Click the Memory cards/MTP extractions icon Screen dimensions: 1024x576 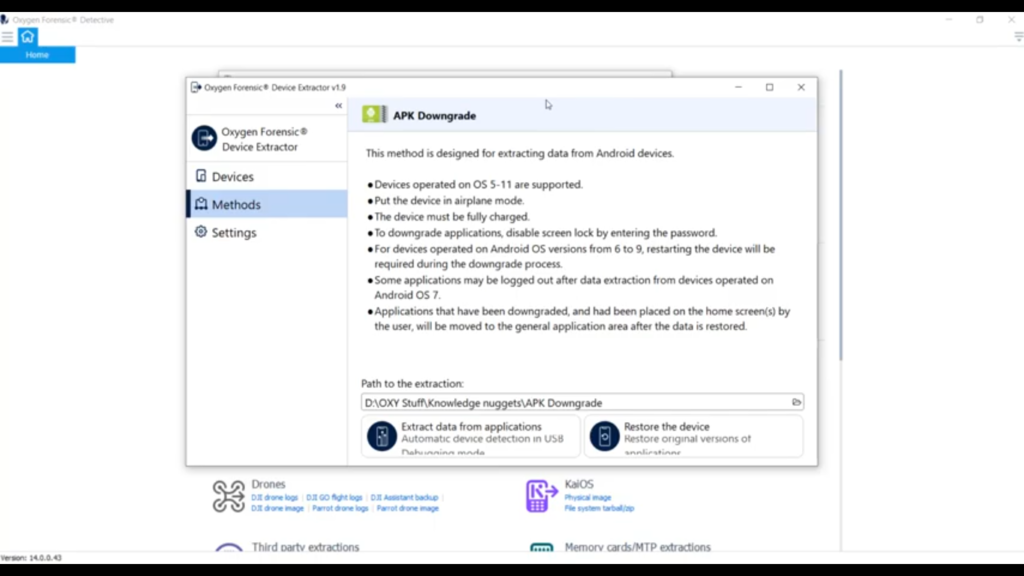click(x=541, y=549)
